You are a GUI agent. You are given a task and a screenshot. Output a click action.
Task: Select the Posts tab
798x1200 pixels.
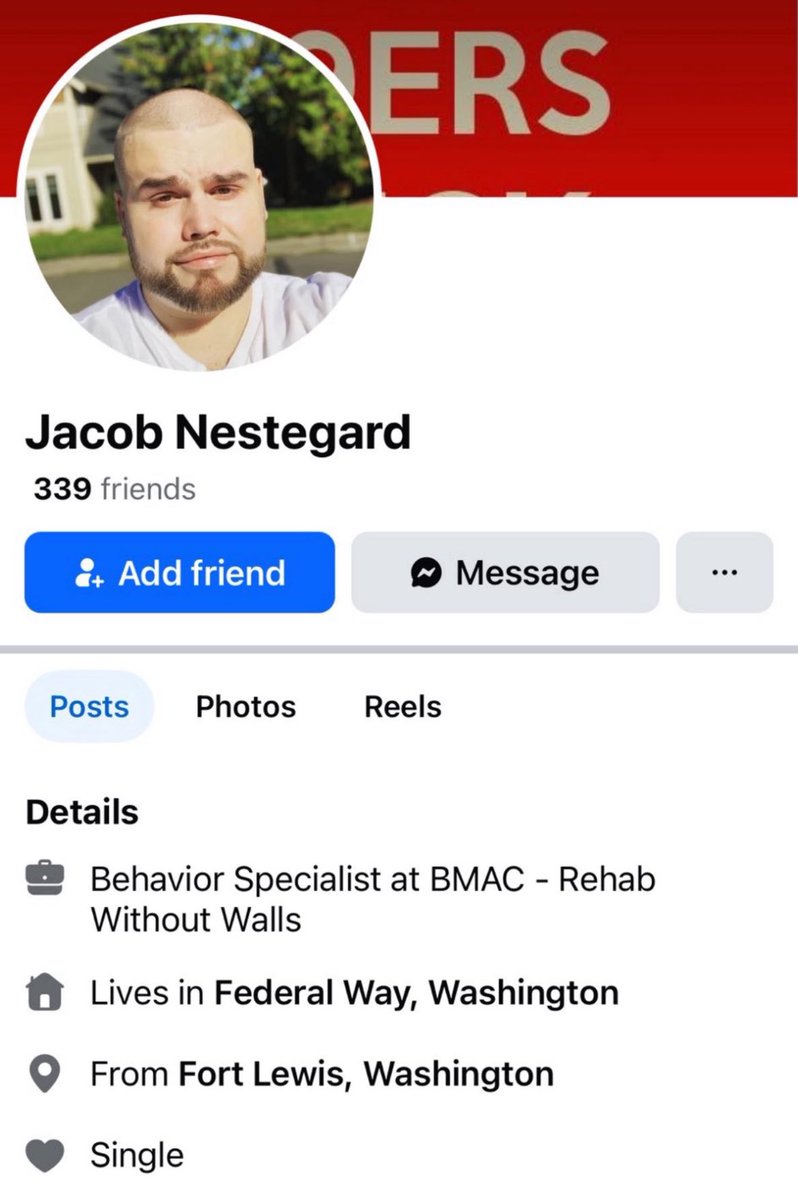point(89,707)
